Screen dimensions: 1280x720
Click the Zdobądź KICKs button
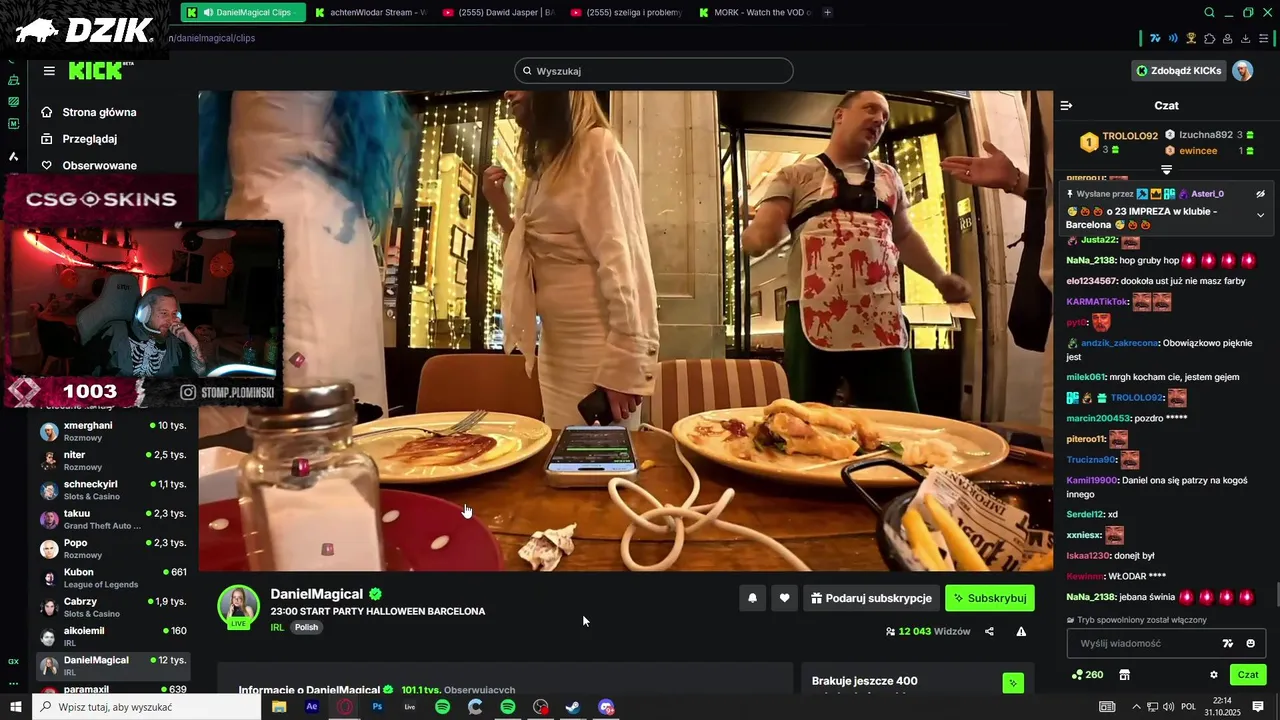point(1178,70)
